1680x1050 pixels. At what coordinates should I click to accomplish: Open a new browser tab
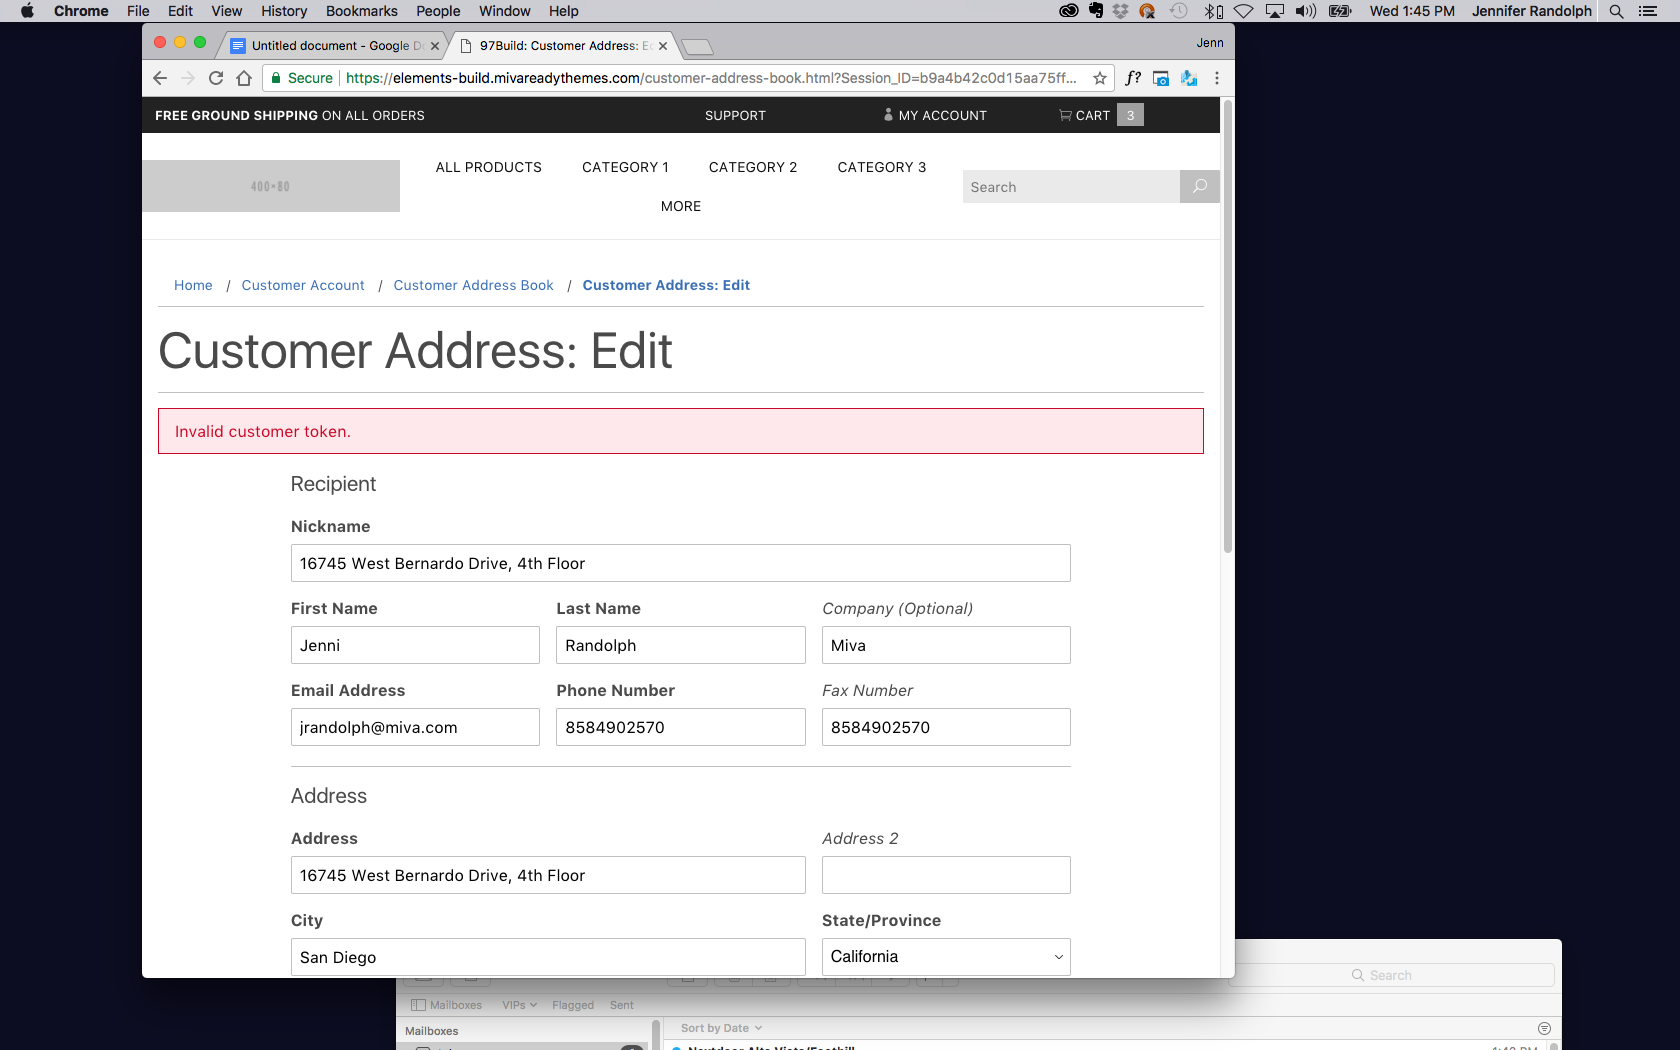click(697, 47)
